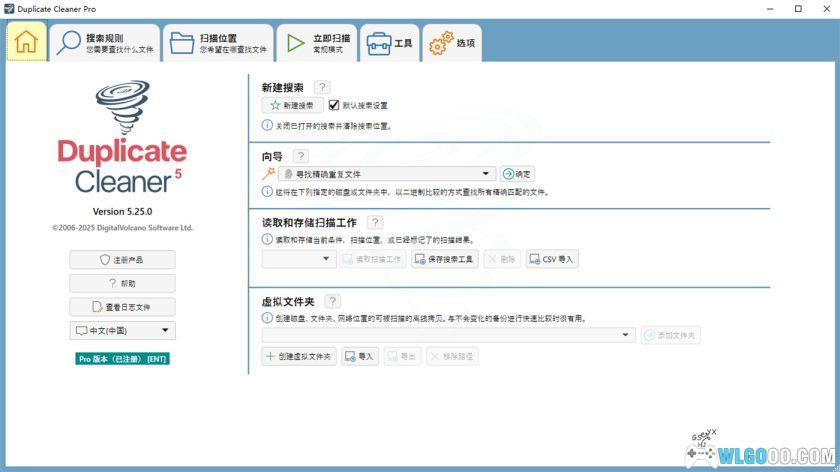This screenshot has width=840, height=472.
Task: Click the 帮助 button in left panel
Action: [x=122, y=283]
